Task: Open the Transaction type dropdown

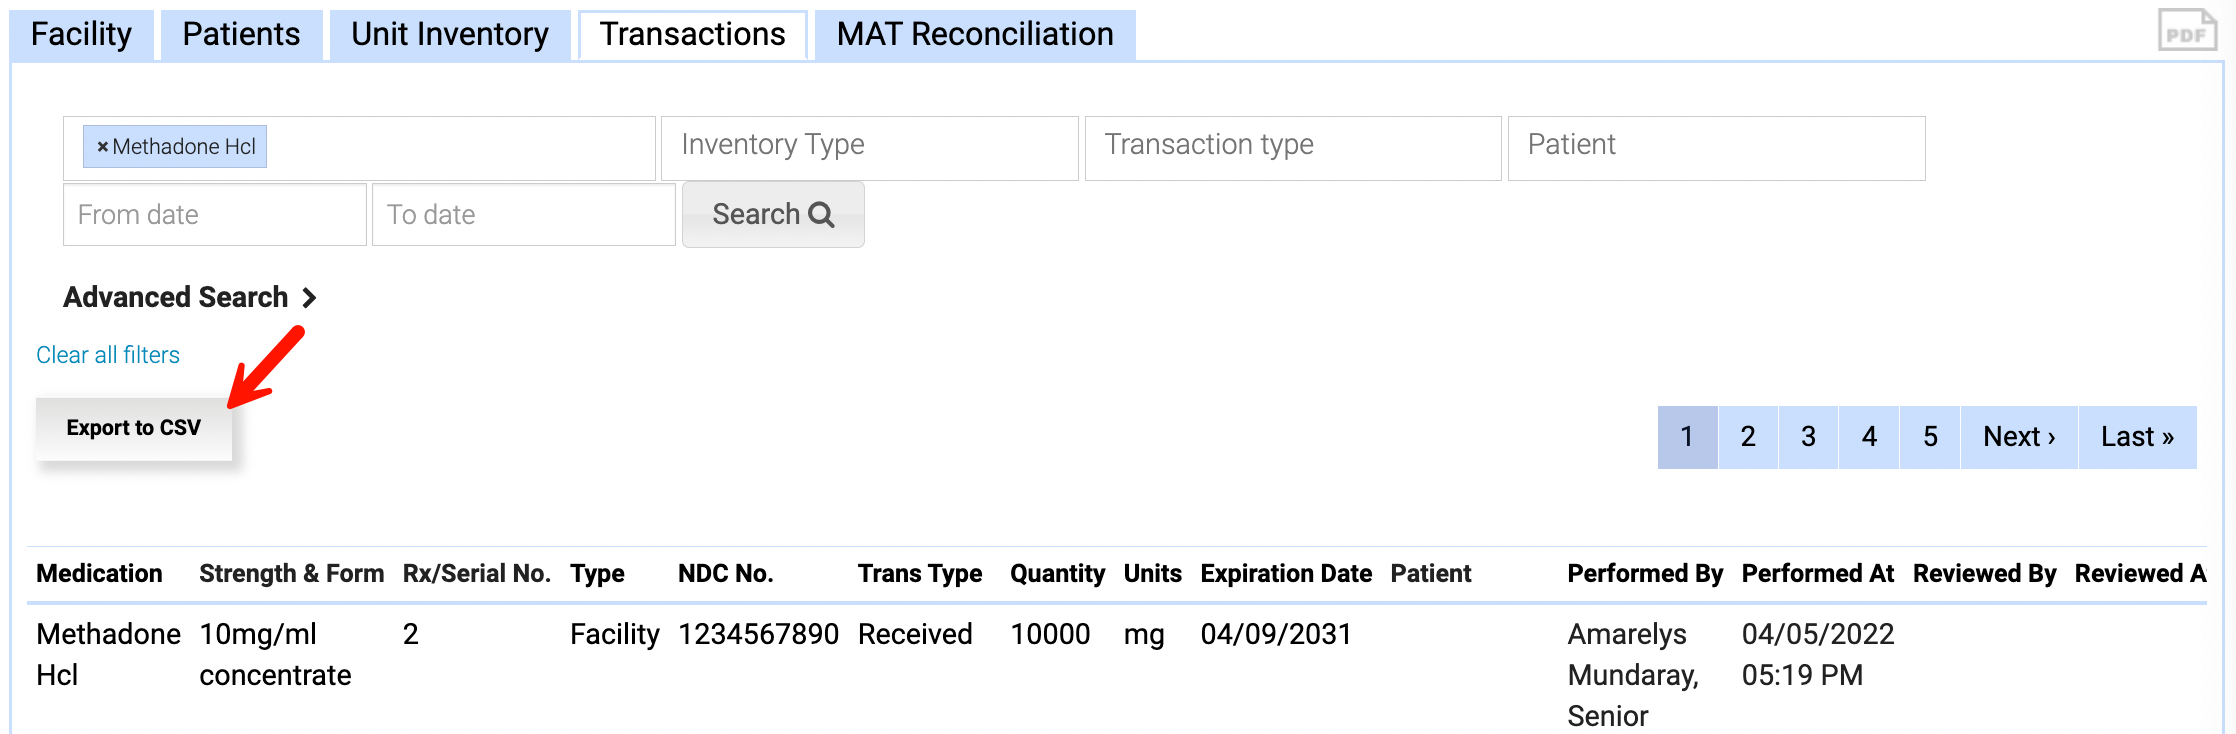Action: [x=1292, y=146]
